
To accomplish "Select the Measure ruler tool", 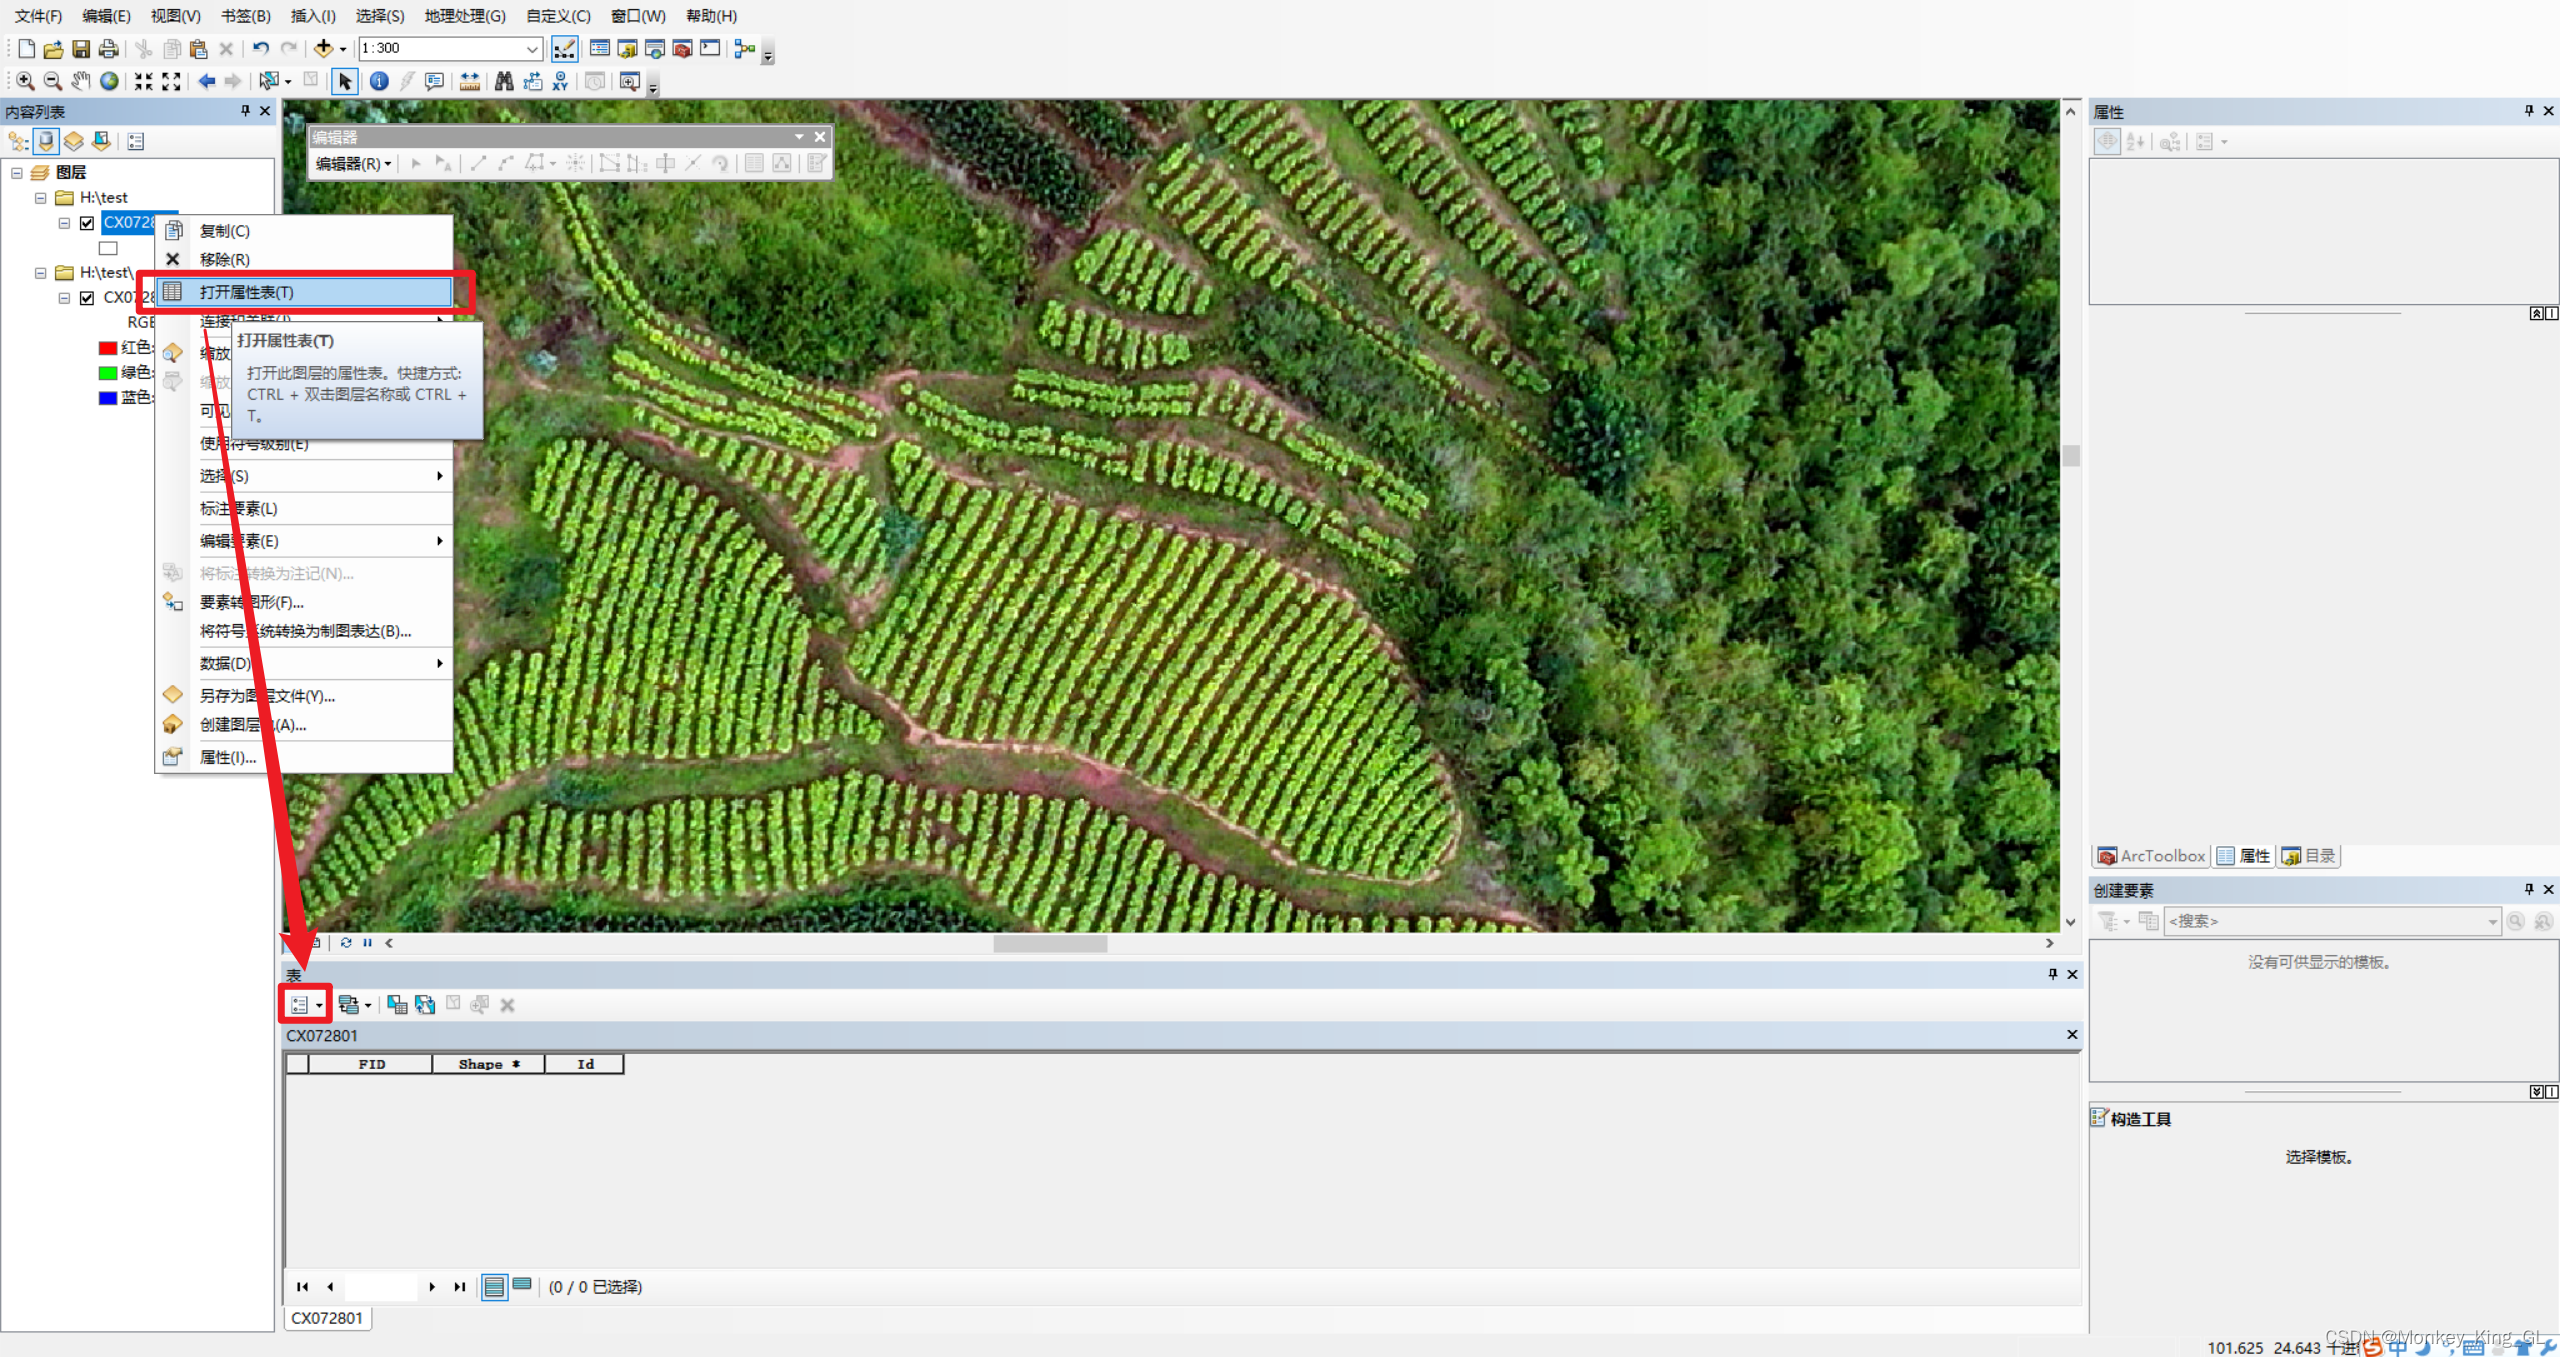I will point(470,81).
